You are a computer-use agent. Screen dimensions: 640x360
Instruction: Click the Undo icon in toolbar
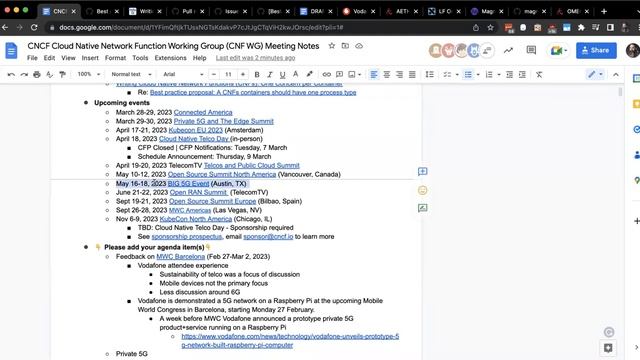pyautogui.click(x=11, y=74)
